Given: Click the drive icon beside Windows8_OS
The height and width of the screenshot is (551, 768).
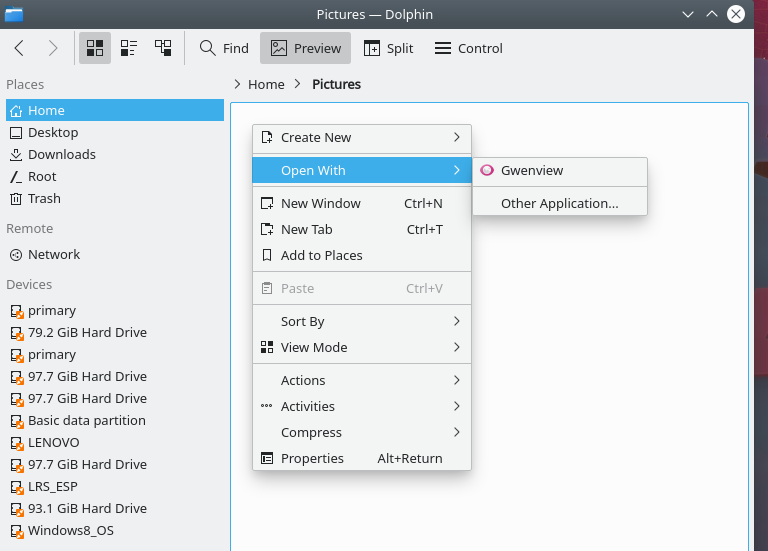Looking at the screenshot, I should 17,531.
